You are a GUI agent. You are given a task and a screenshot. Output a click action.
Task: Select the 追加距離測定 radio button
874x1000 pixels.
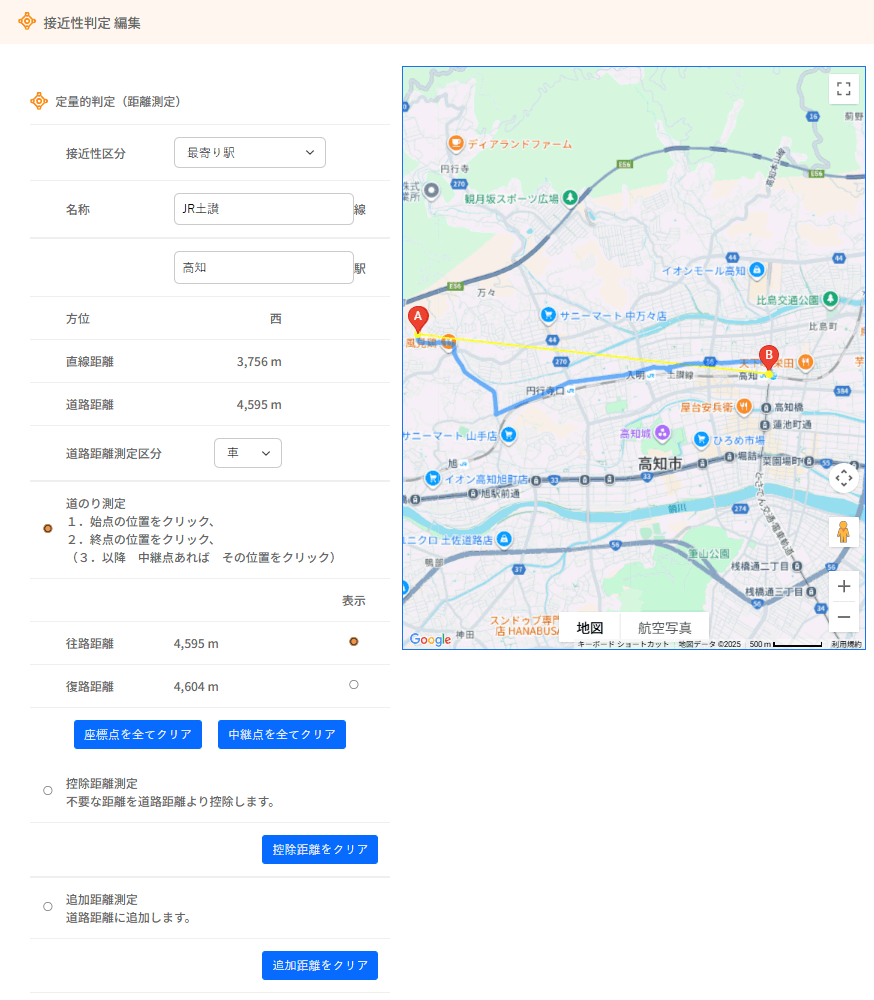click(x=48, y=907)
